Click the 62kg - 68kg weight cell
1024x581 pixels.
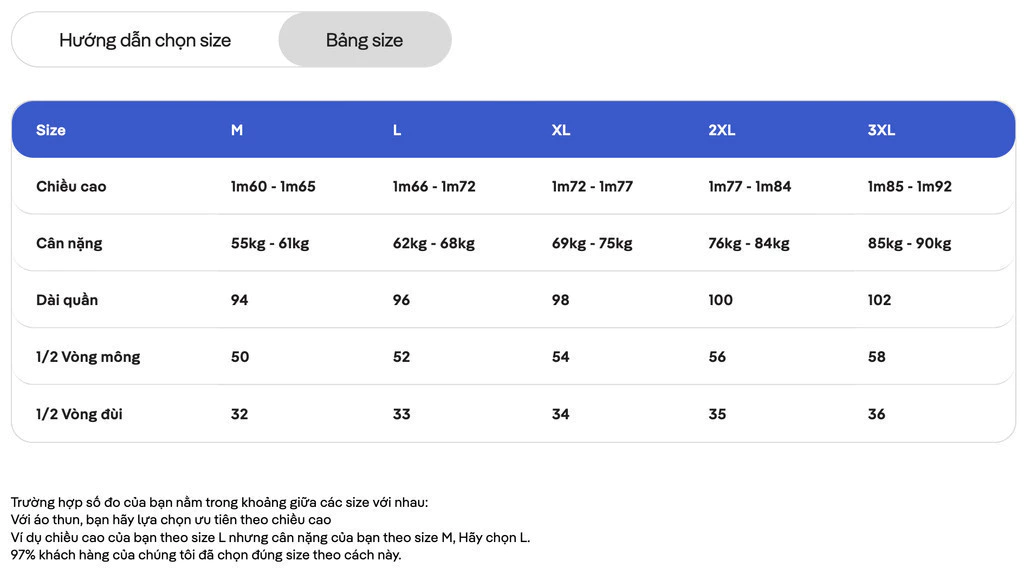click(x=434, y=243)
